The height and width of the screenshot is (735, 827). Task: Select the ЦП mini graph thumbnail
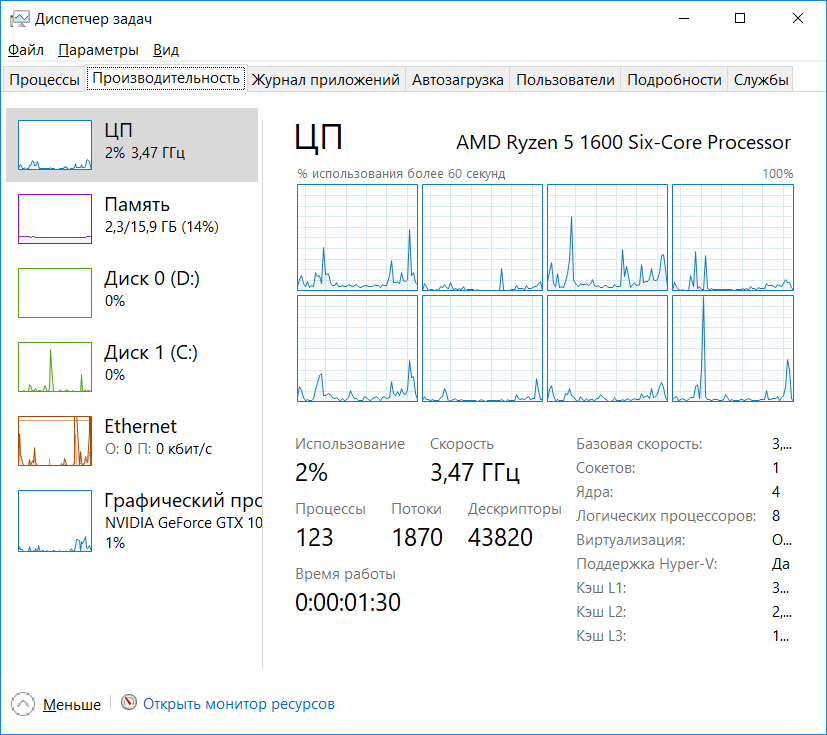[54, 145]
